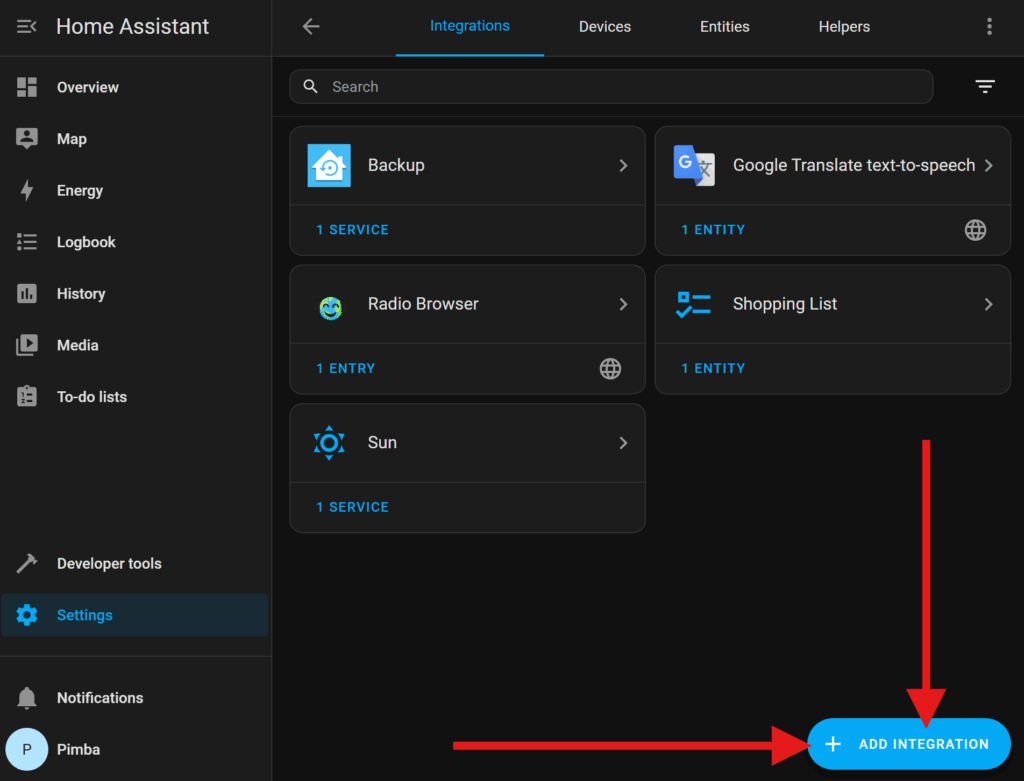Viewport: 1024px width, 781px height.
Task: Open the filter options icon
Action: 985,87
